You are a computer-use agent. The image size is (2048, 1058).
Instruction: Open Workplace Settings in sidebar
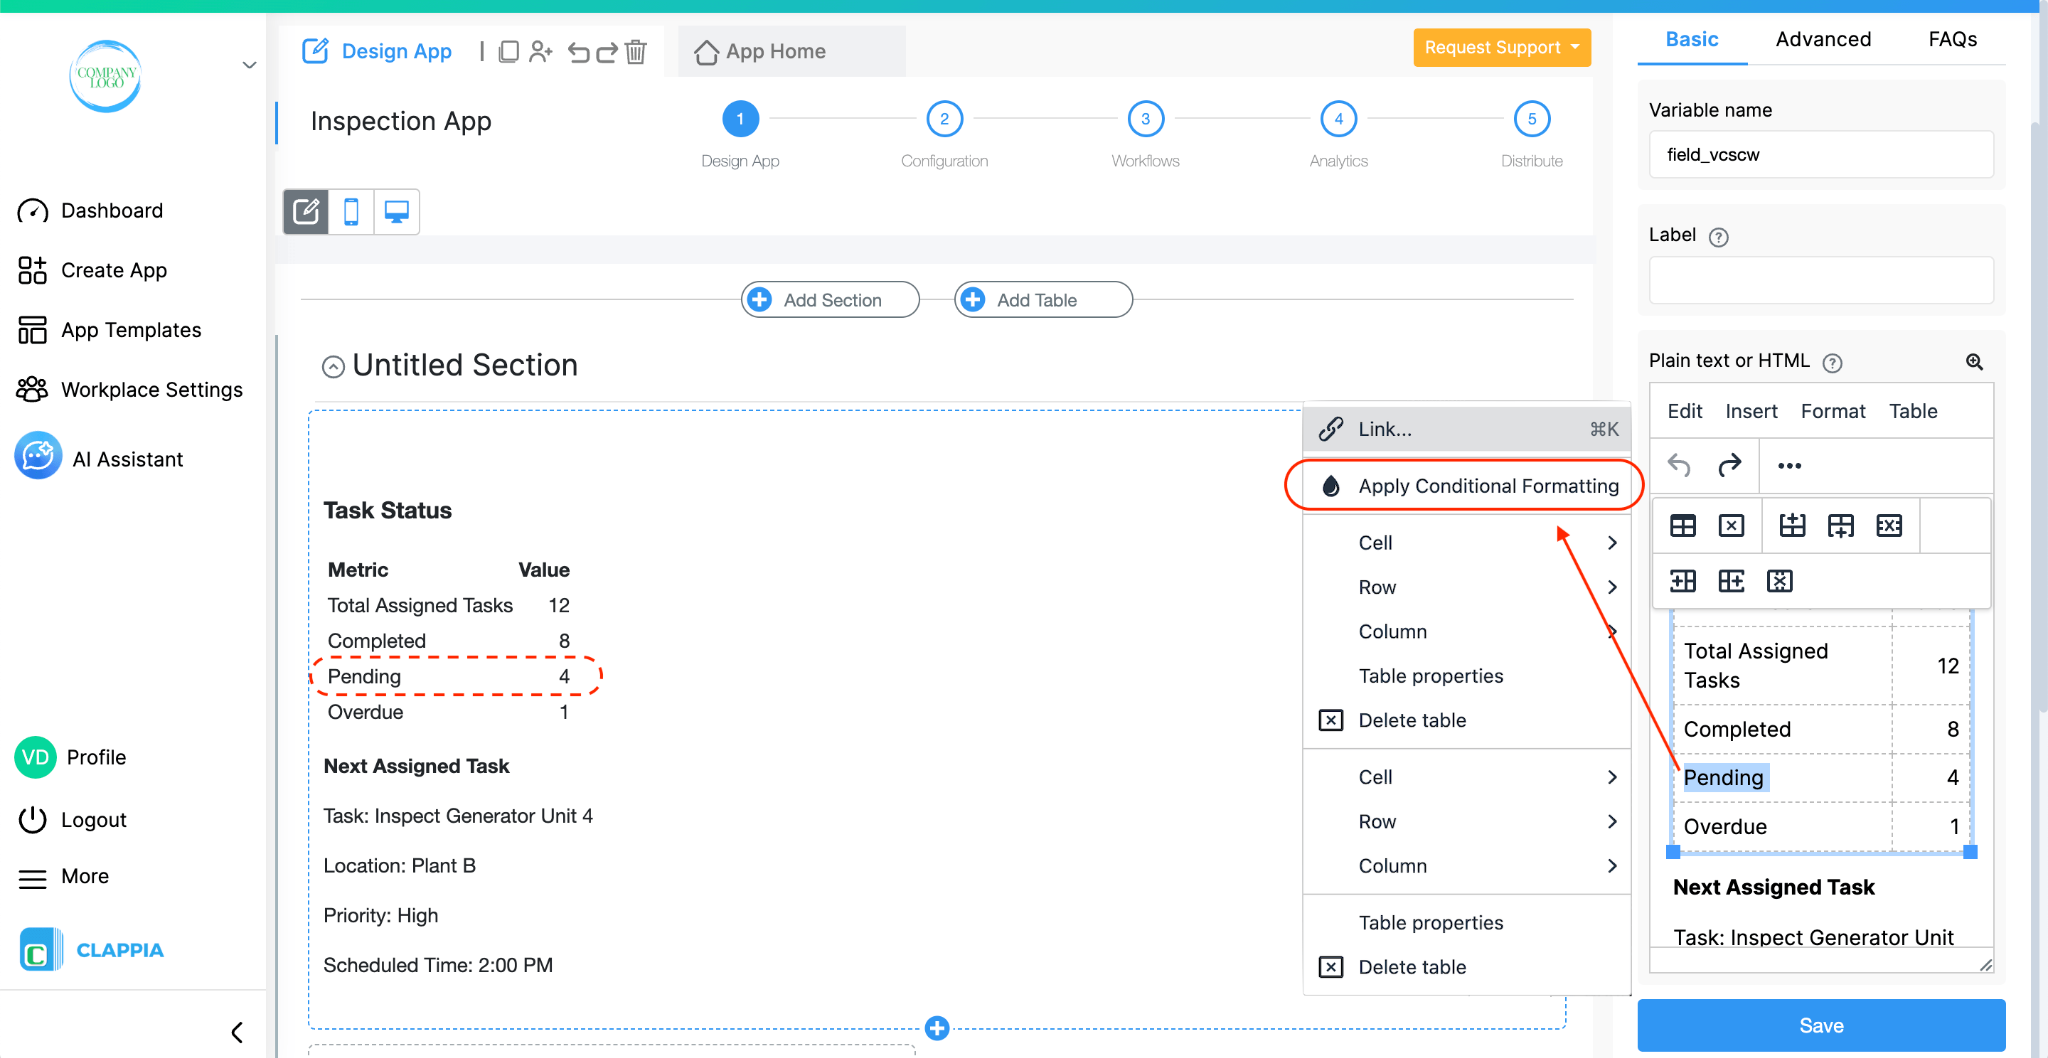[x=130, y=389]
